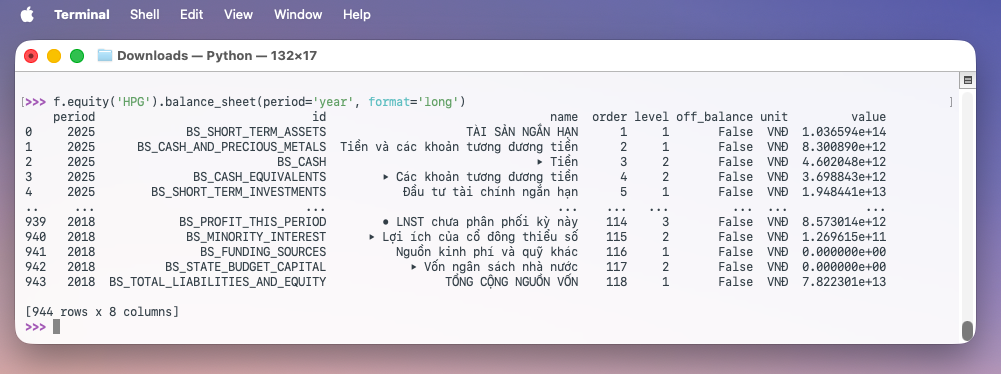Click the 'order' column header
Image resolution: width=1001 pixels, height=374 pixels.
pos(609,117)
